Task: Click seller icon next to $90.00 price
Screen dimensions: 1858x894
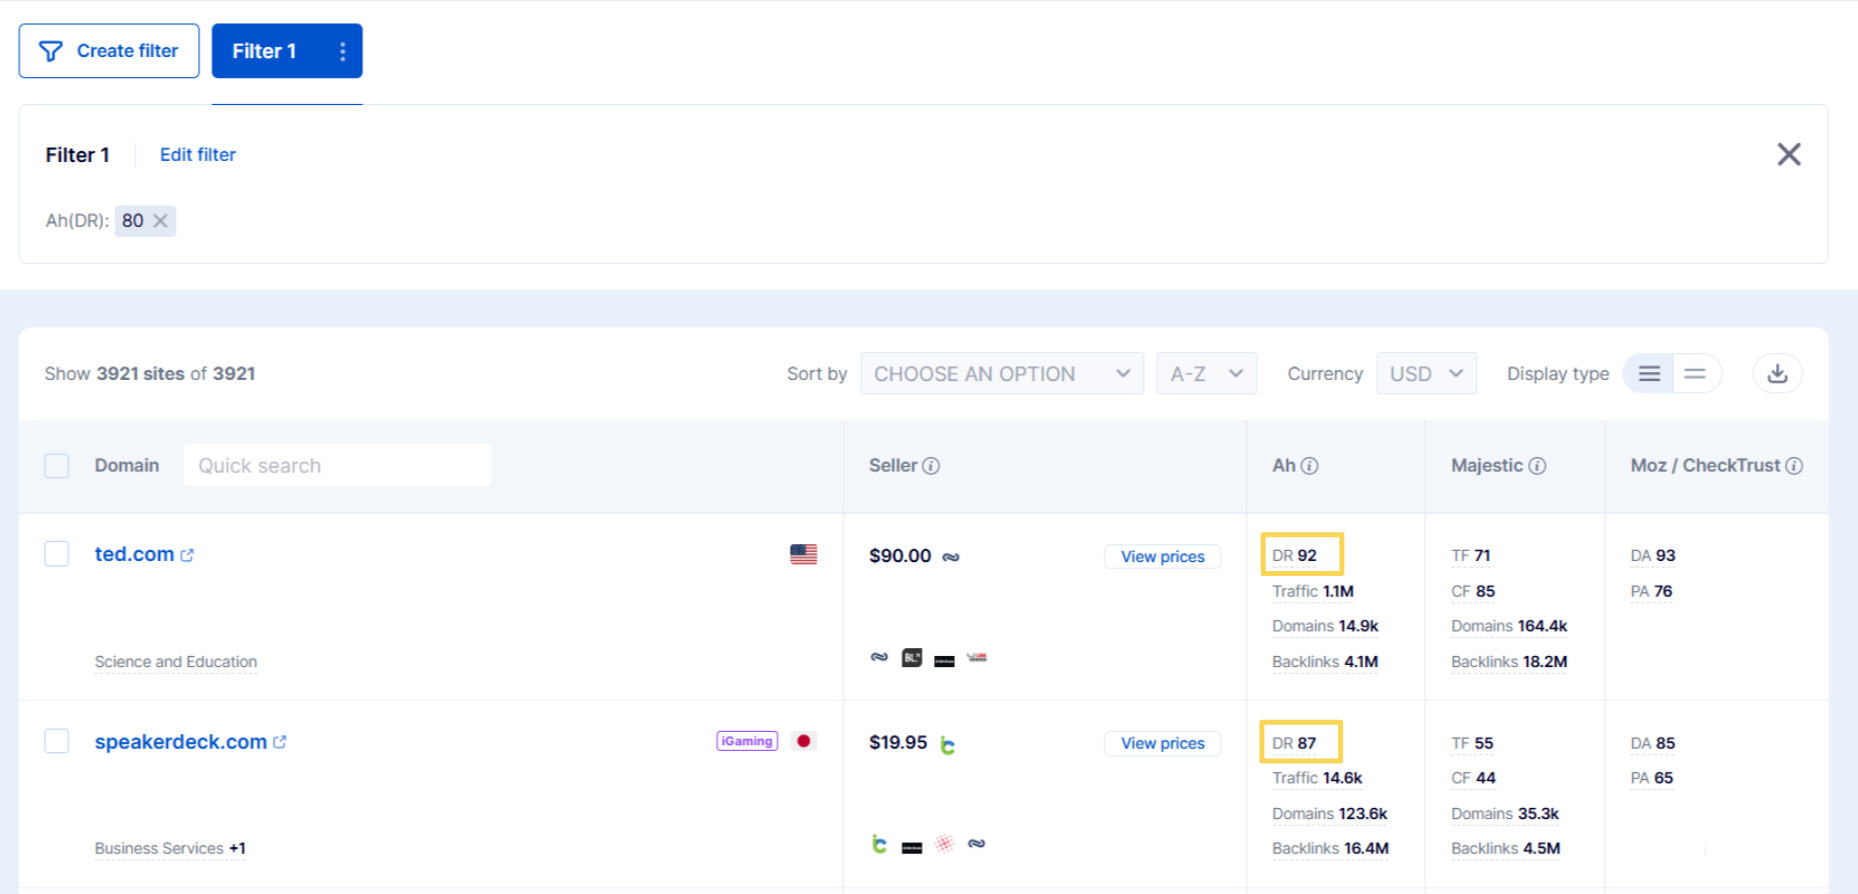Action: (951, 557)
